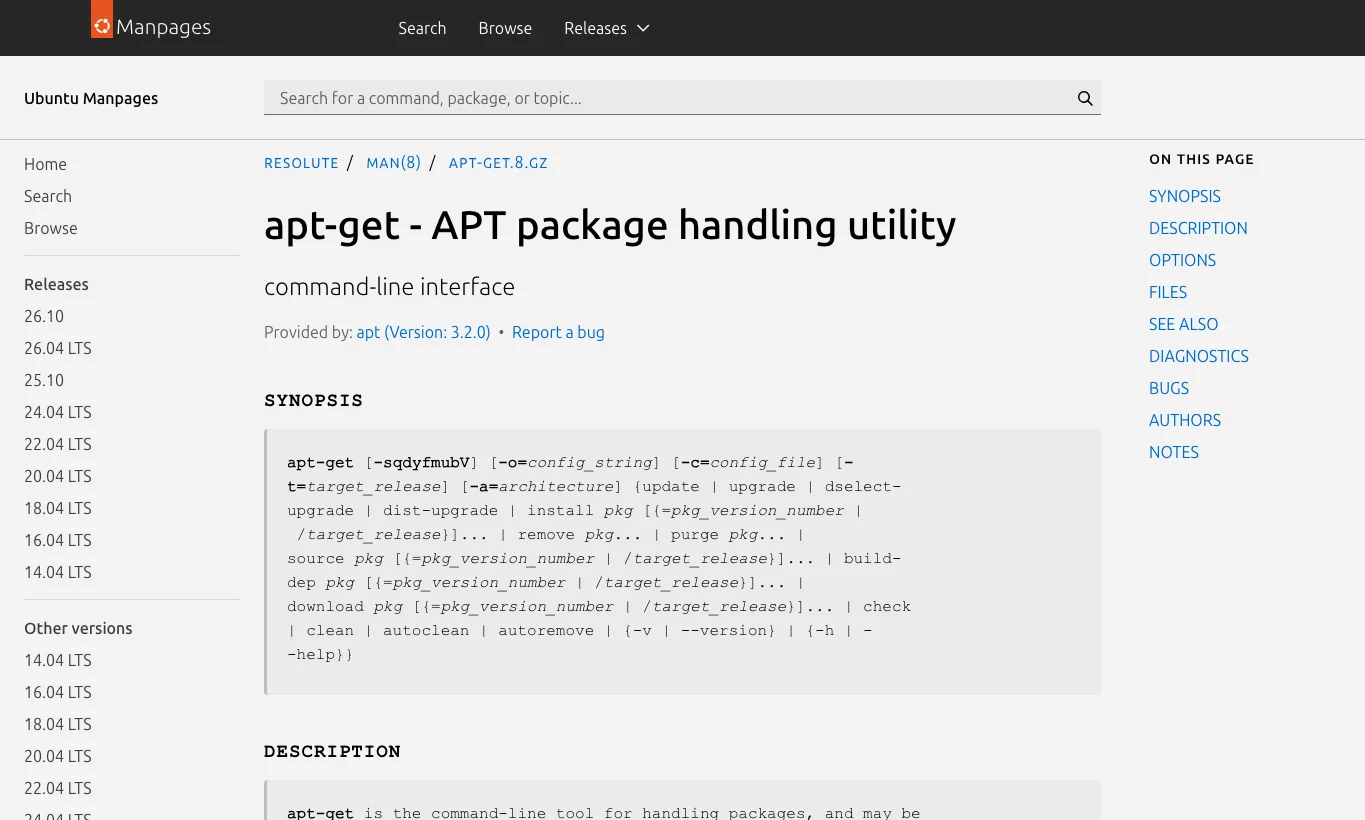1365x820 pixels.
Task: Go to Home in the left sidebar
Action: tap(45, 164)
